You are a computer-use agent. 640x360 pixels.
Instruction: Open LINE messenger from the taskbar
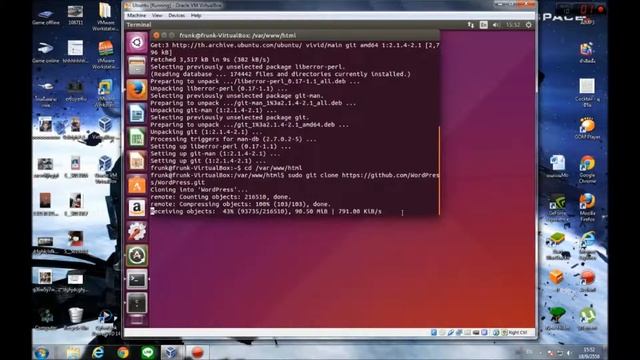click(x=148, y=353)
